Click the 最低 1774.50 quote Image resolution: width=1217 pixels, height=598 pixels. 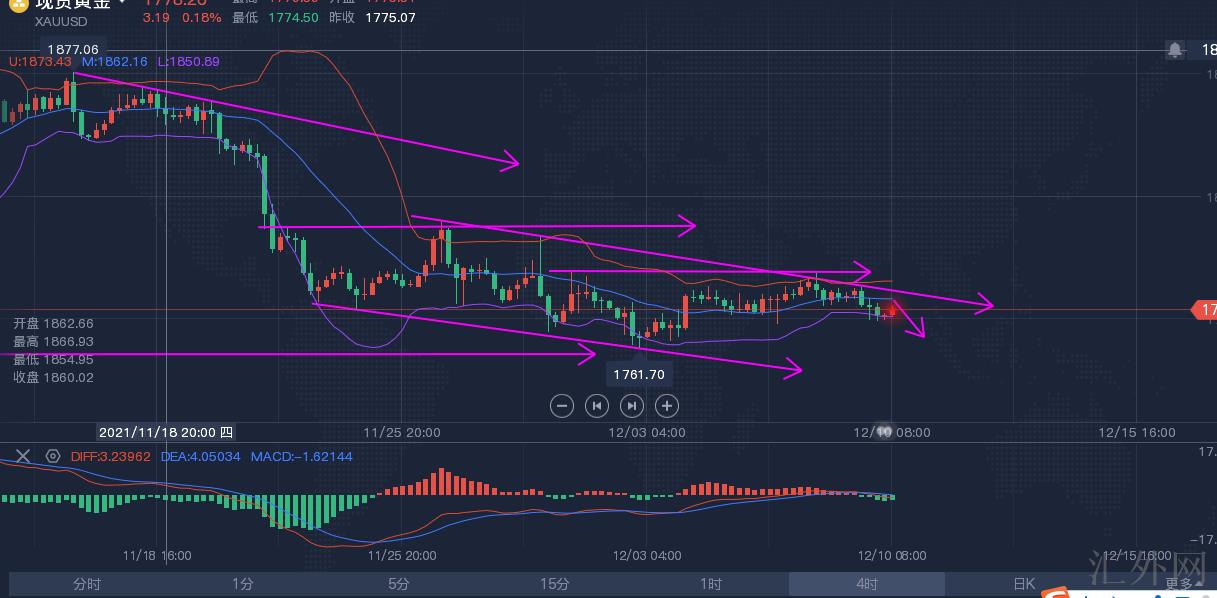click(x=276, y=18)
